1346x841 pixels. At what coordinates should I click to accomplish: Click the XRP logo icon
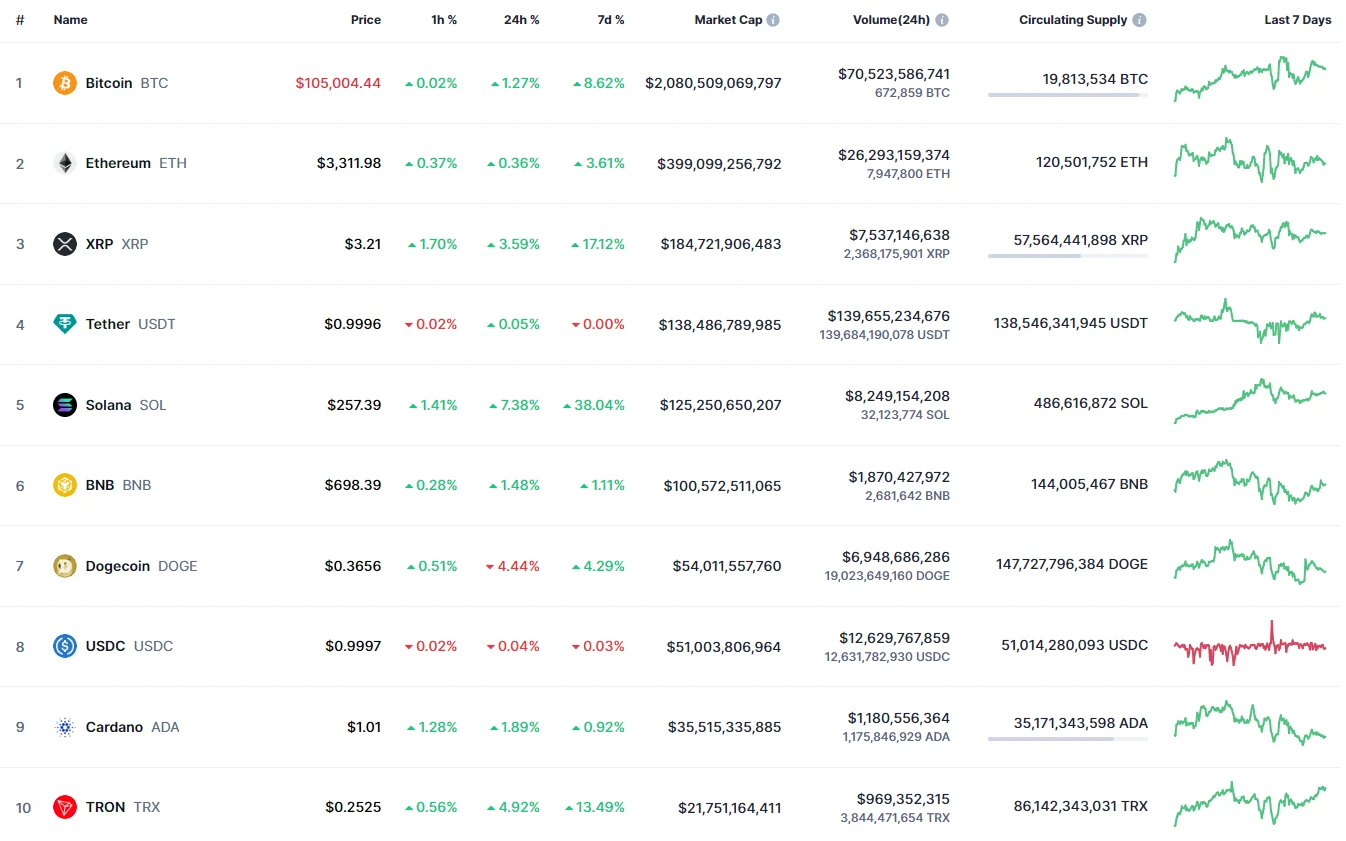coord(64,244)
